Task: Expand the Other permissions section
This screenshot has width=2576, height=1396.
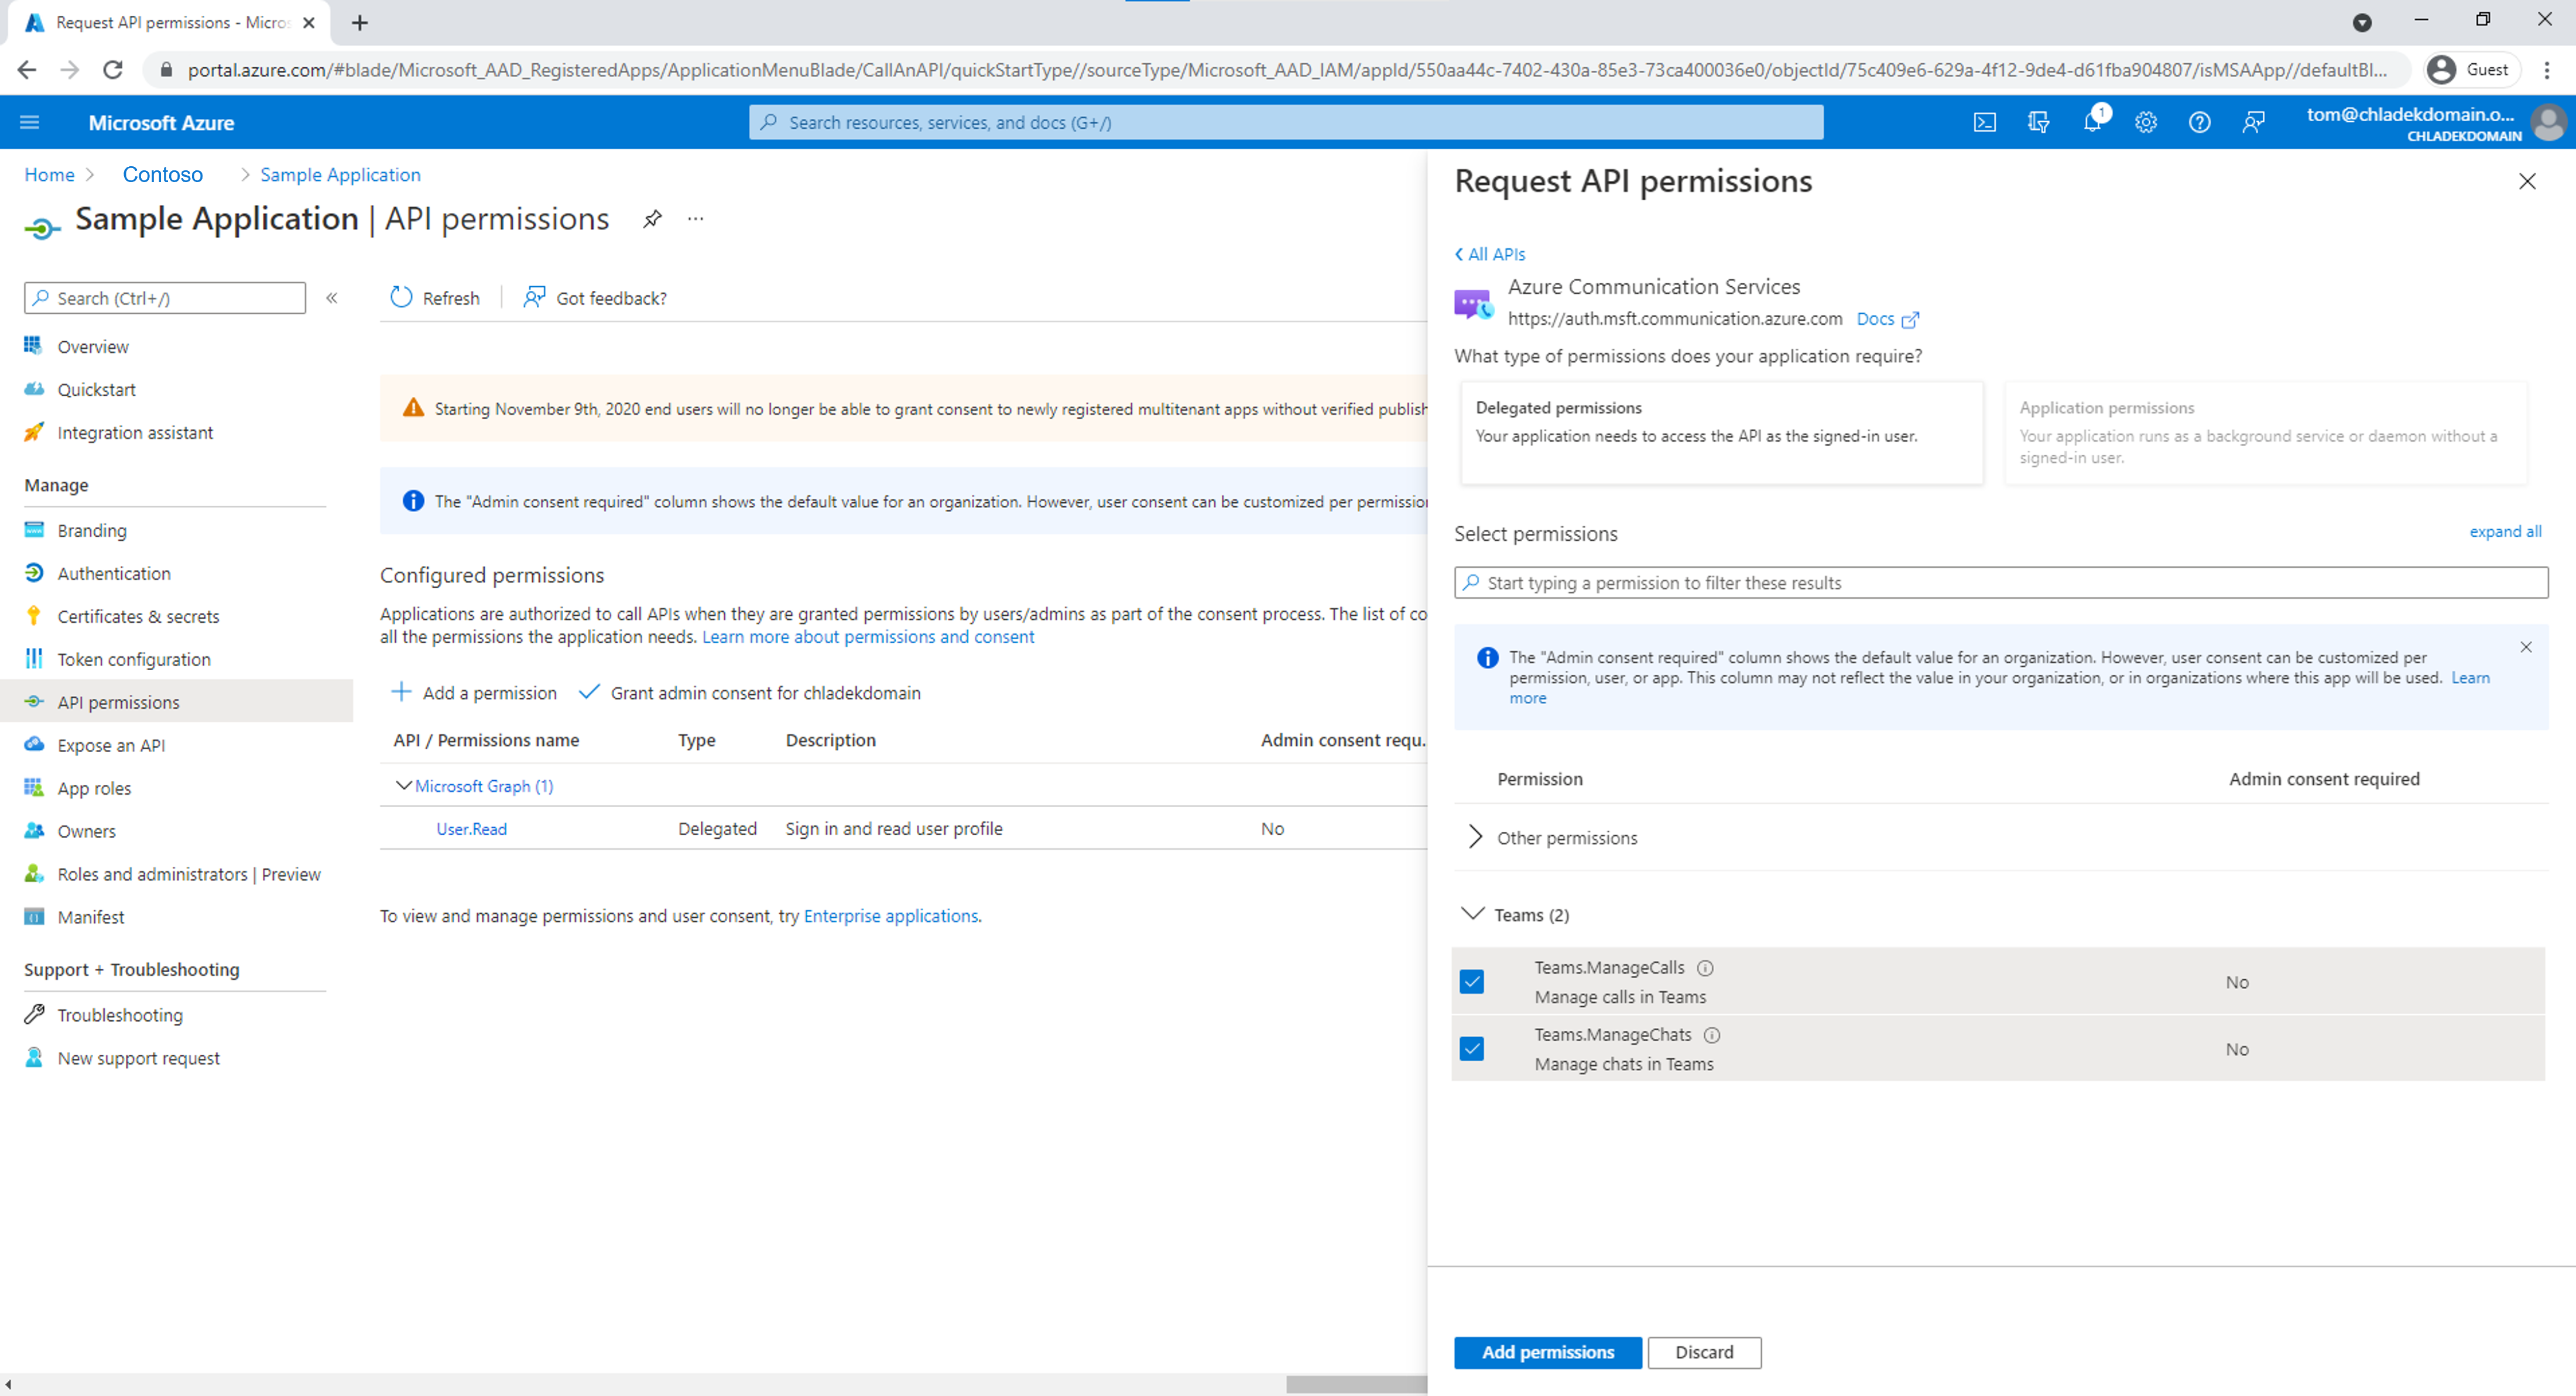Action: 1474,837
